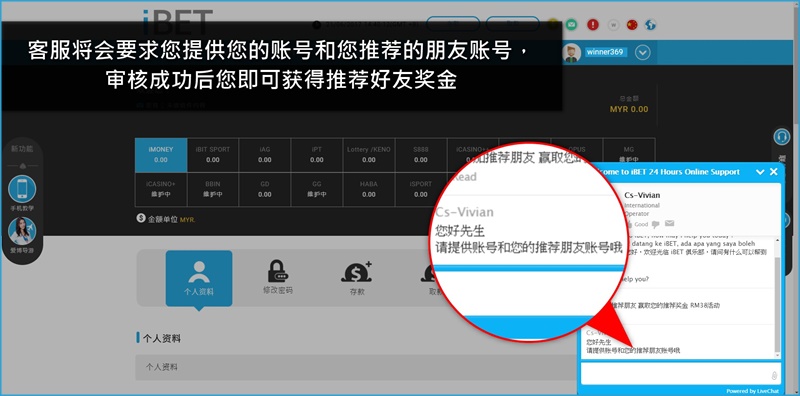Viewport: 800px width, 396px height.
Task: Click the headset support icon on right edge
Action: pos(782,137)
